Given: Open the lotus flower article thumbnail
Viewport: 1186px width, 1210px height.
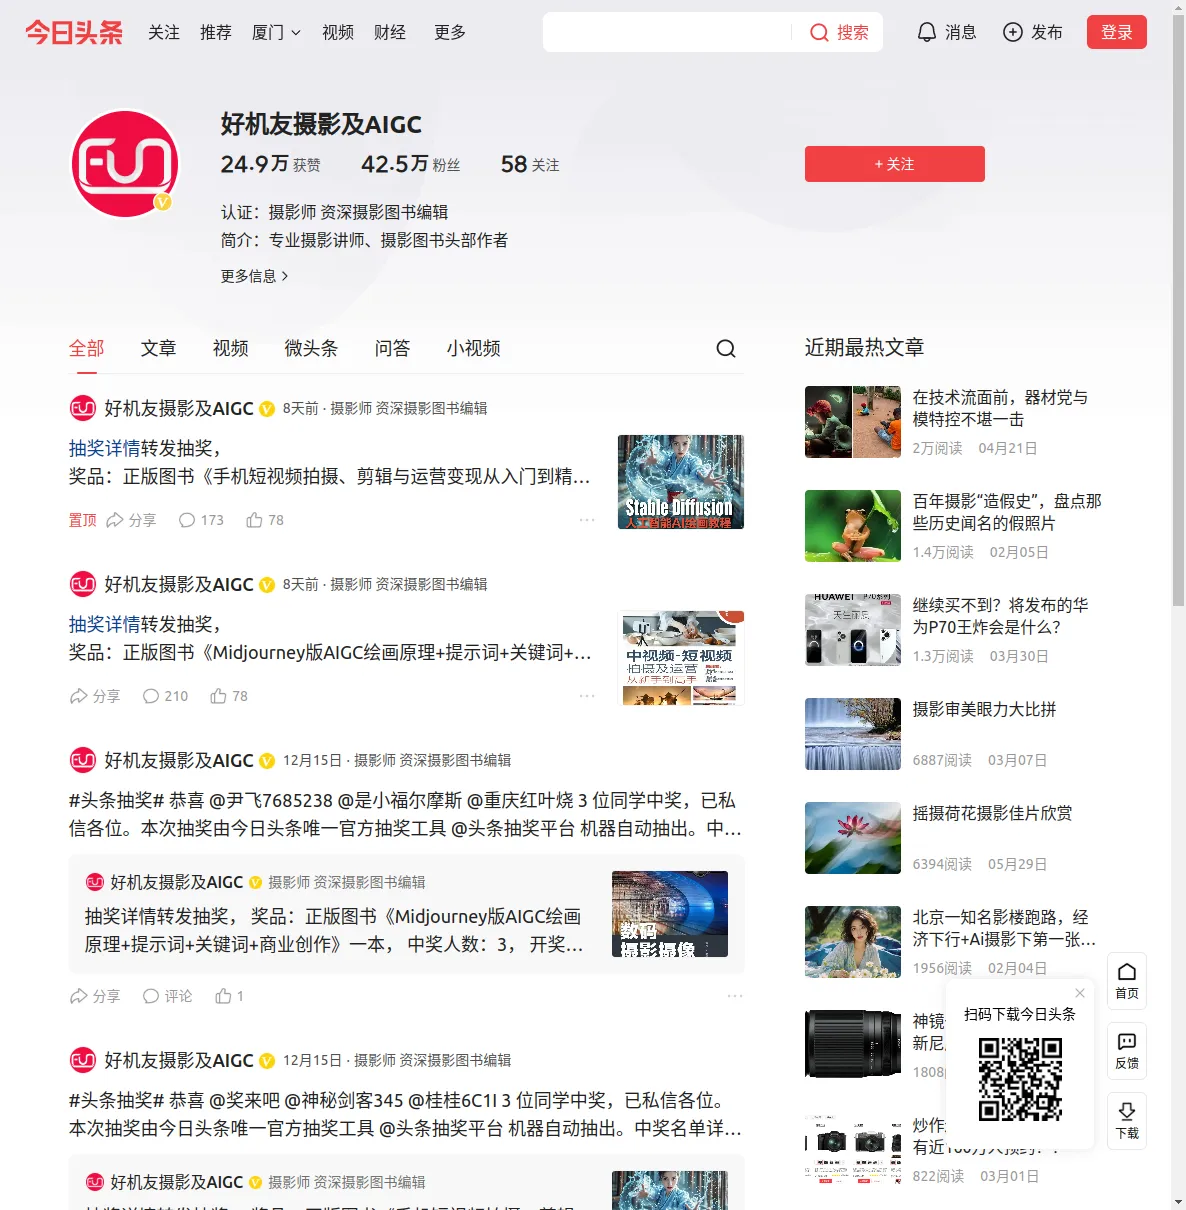Looking at the screenshot, I should point(853,838).
